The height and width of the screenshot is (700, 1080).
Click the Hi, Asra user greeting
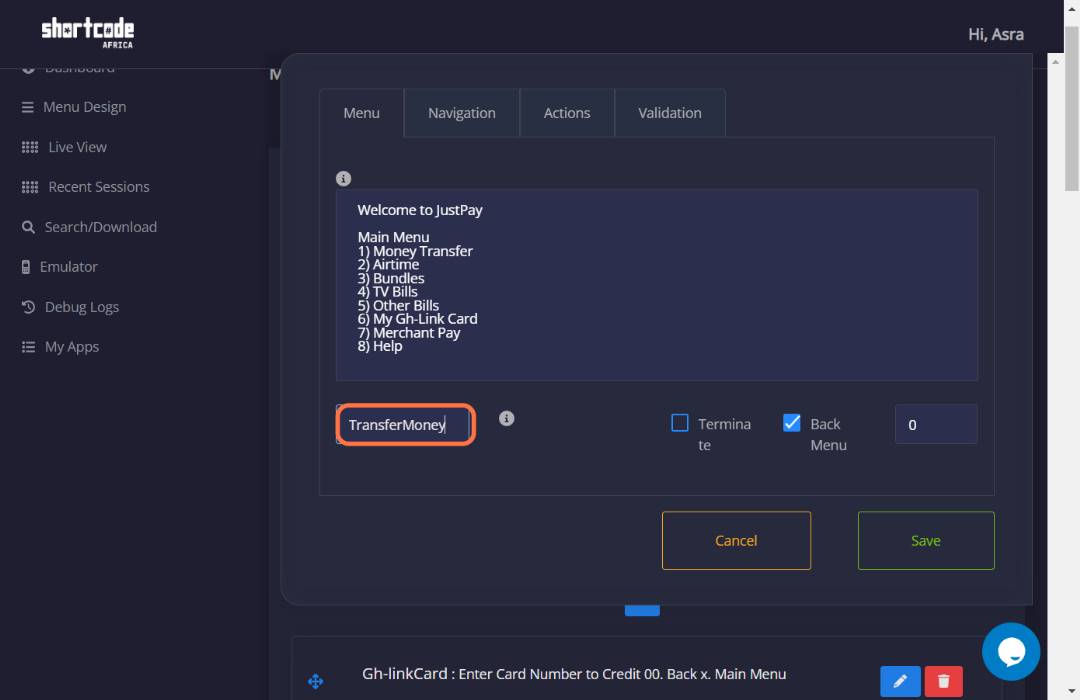coord(995,34)
